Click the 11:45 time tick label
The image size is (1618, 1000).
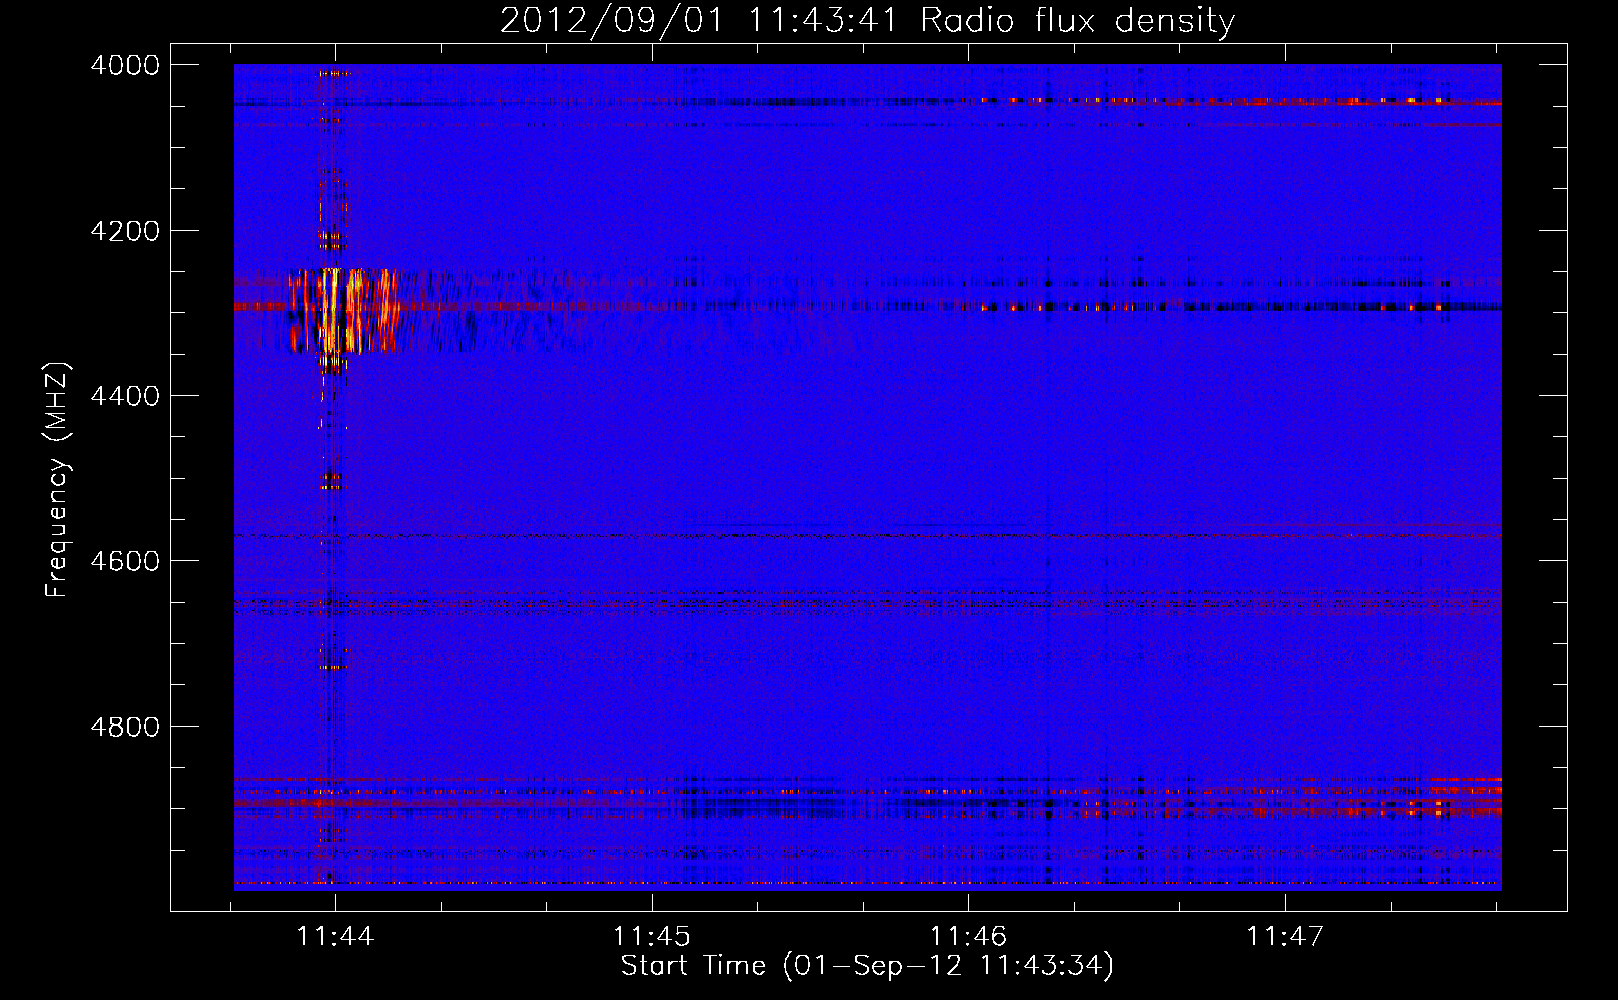click(652, 936)
